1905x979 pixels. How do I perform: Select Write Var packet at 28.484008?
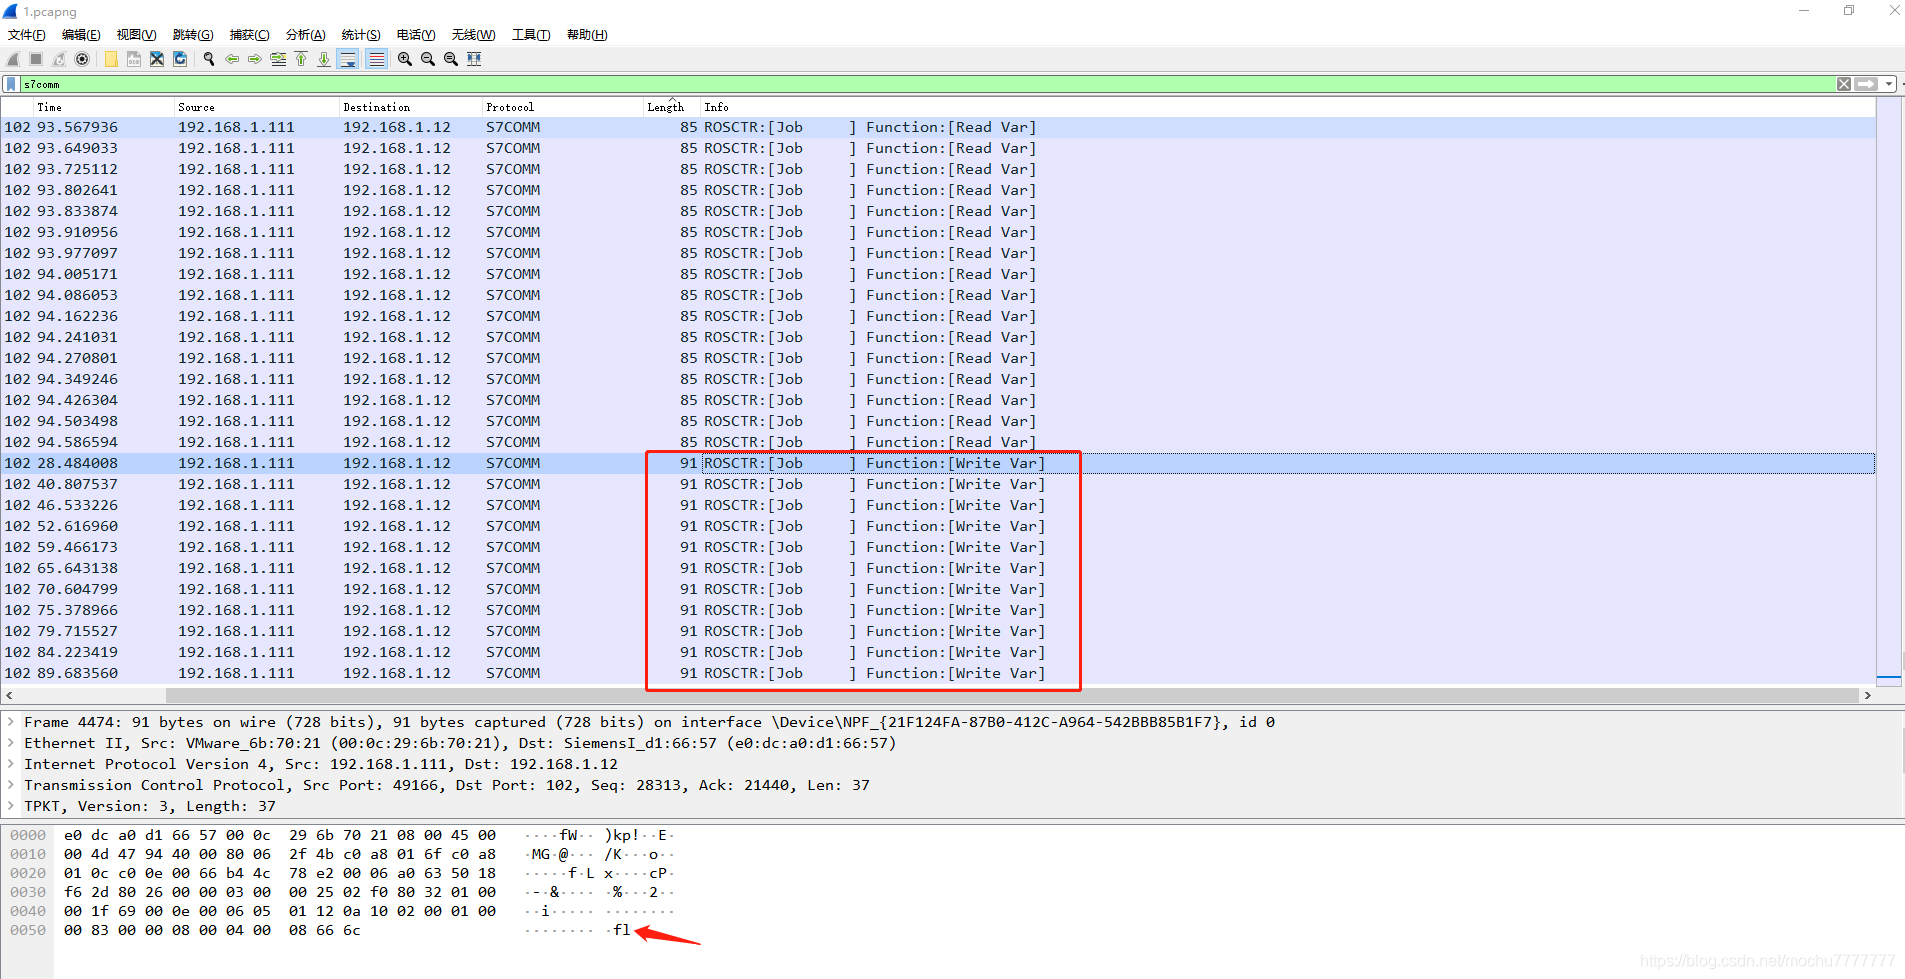pyautogui.click(x=938, y=463)
